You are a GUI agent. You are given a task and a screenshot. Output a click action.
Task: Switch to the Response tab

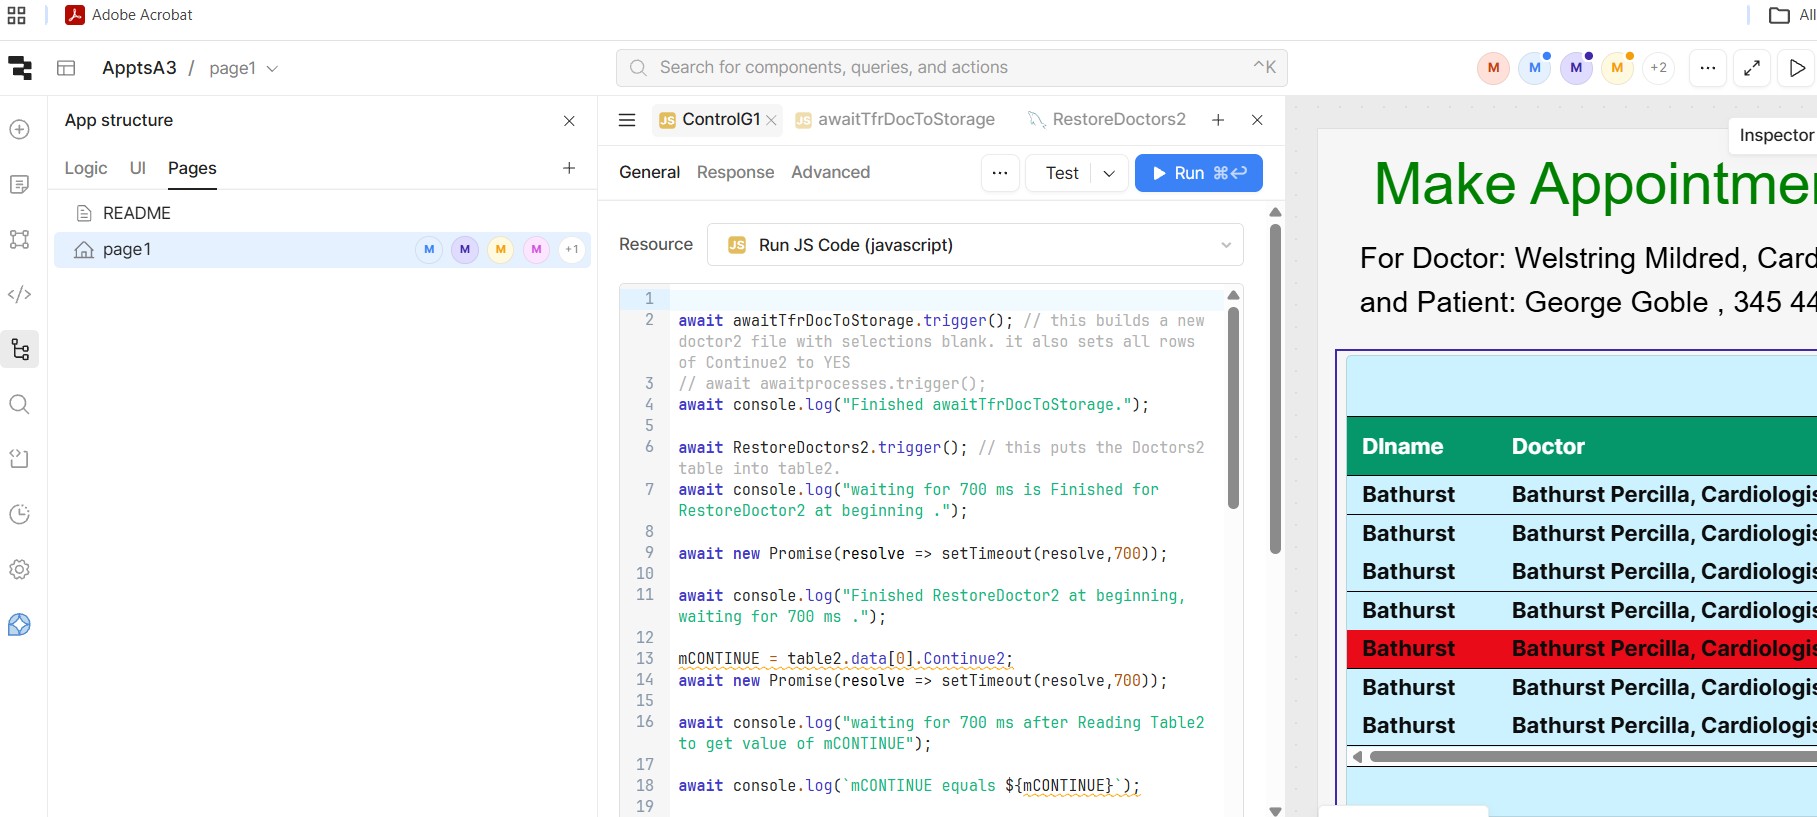click(x=735, y=172)
